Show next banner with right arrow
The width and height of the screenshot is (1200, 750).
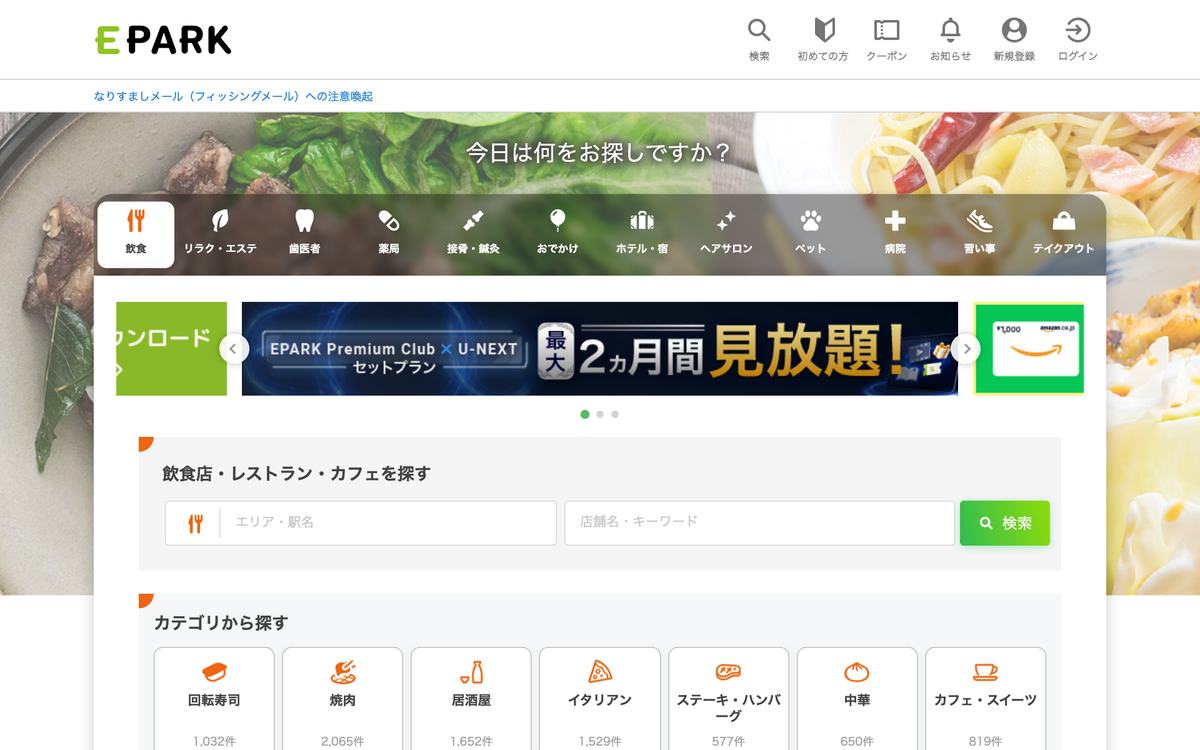pyautogui.click(x=966, y=349)
